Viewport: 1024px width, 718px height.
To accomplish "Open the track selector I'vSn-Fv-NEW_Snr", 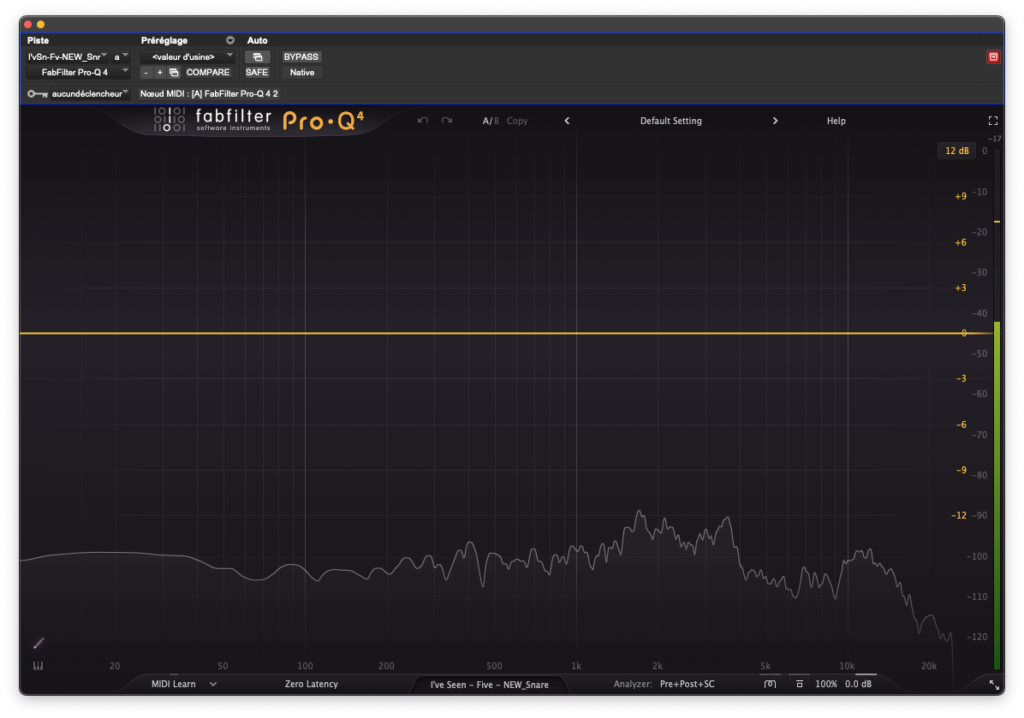I will point(67,57).
